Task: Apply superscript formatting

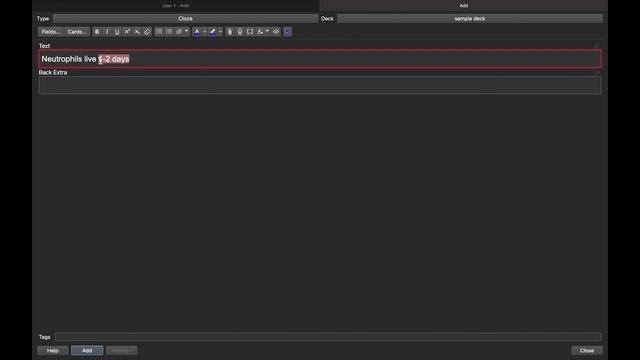Action: click(127, 32)
